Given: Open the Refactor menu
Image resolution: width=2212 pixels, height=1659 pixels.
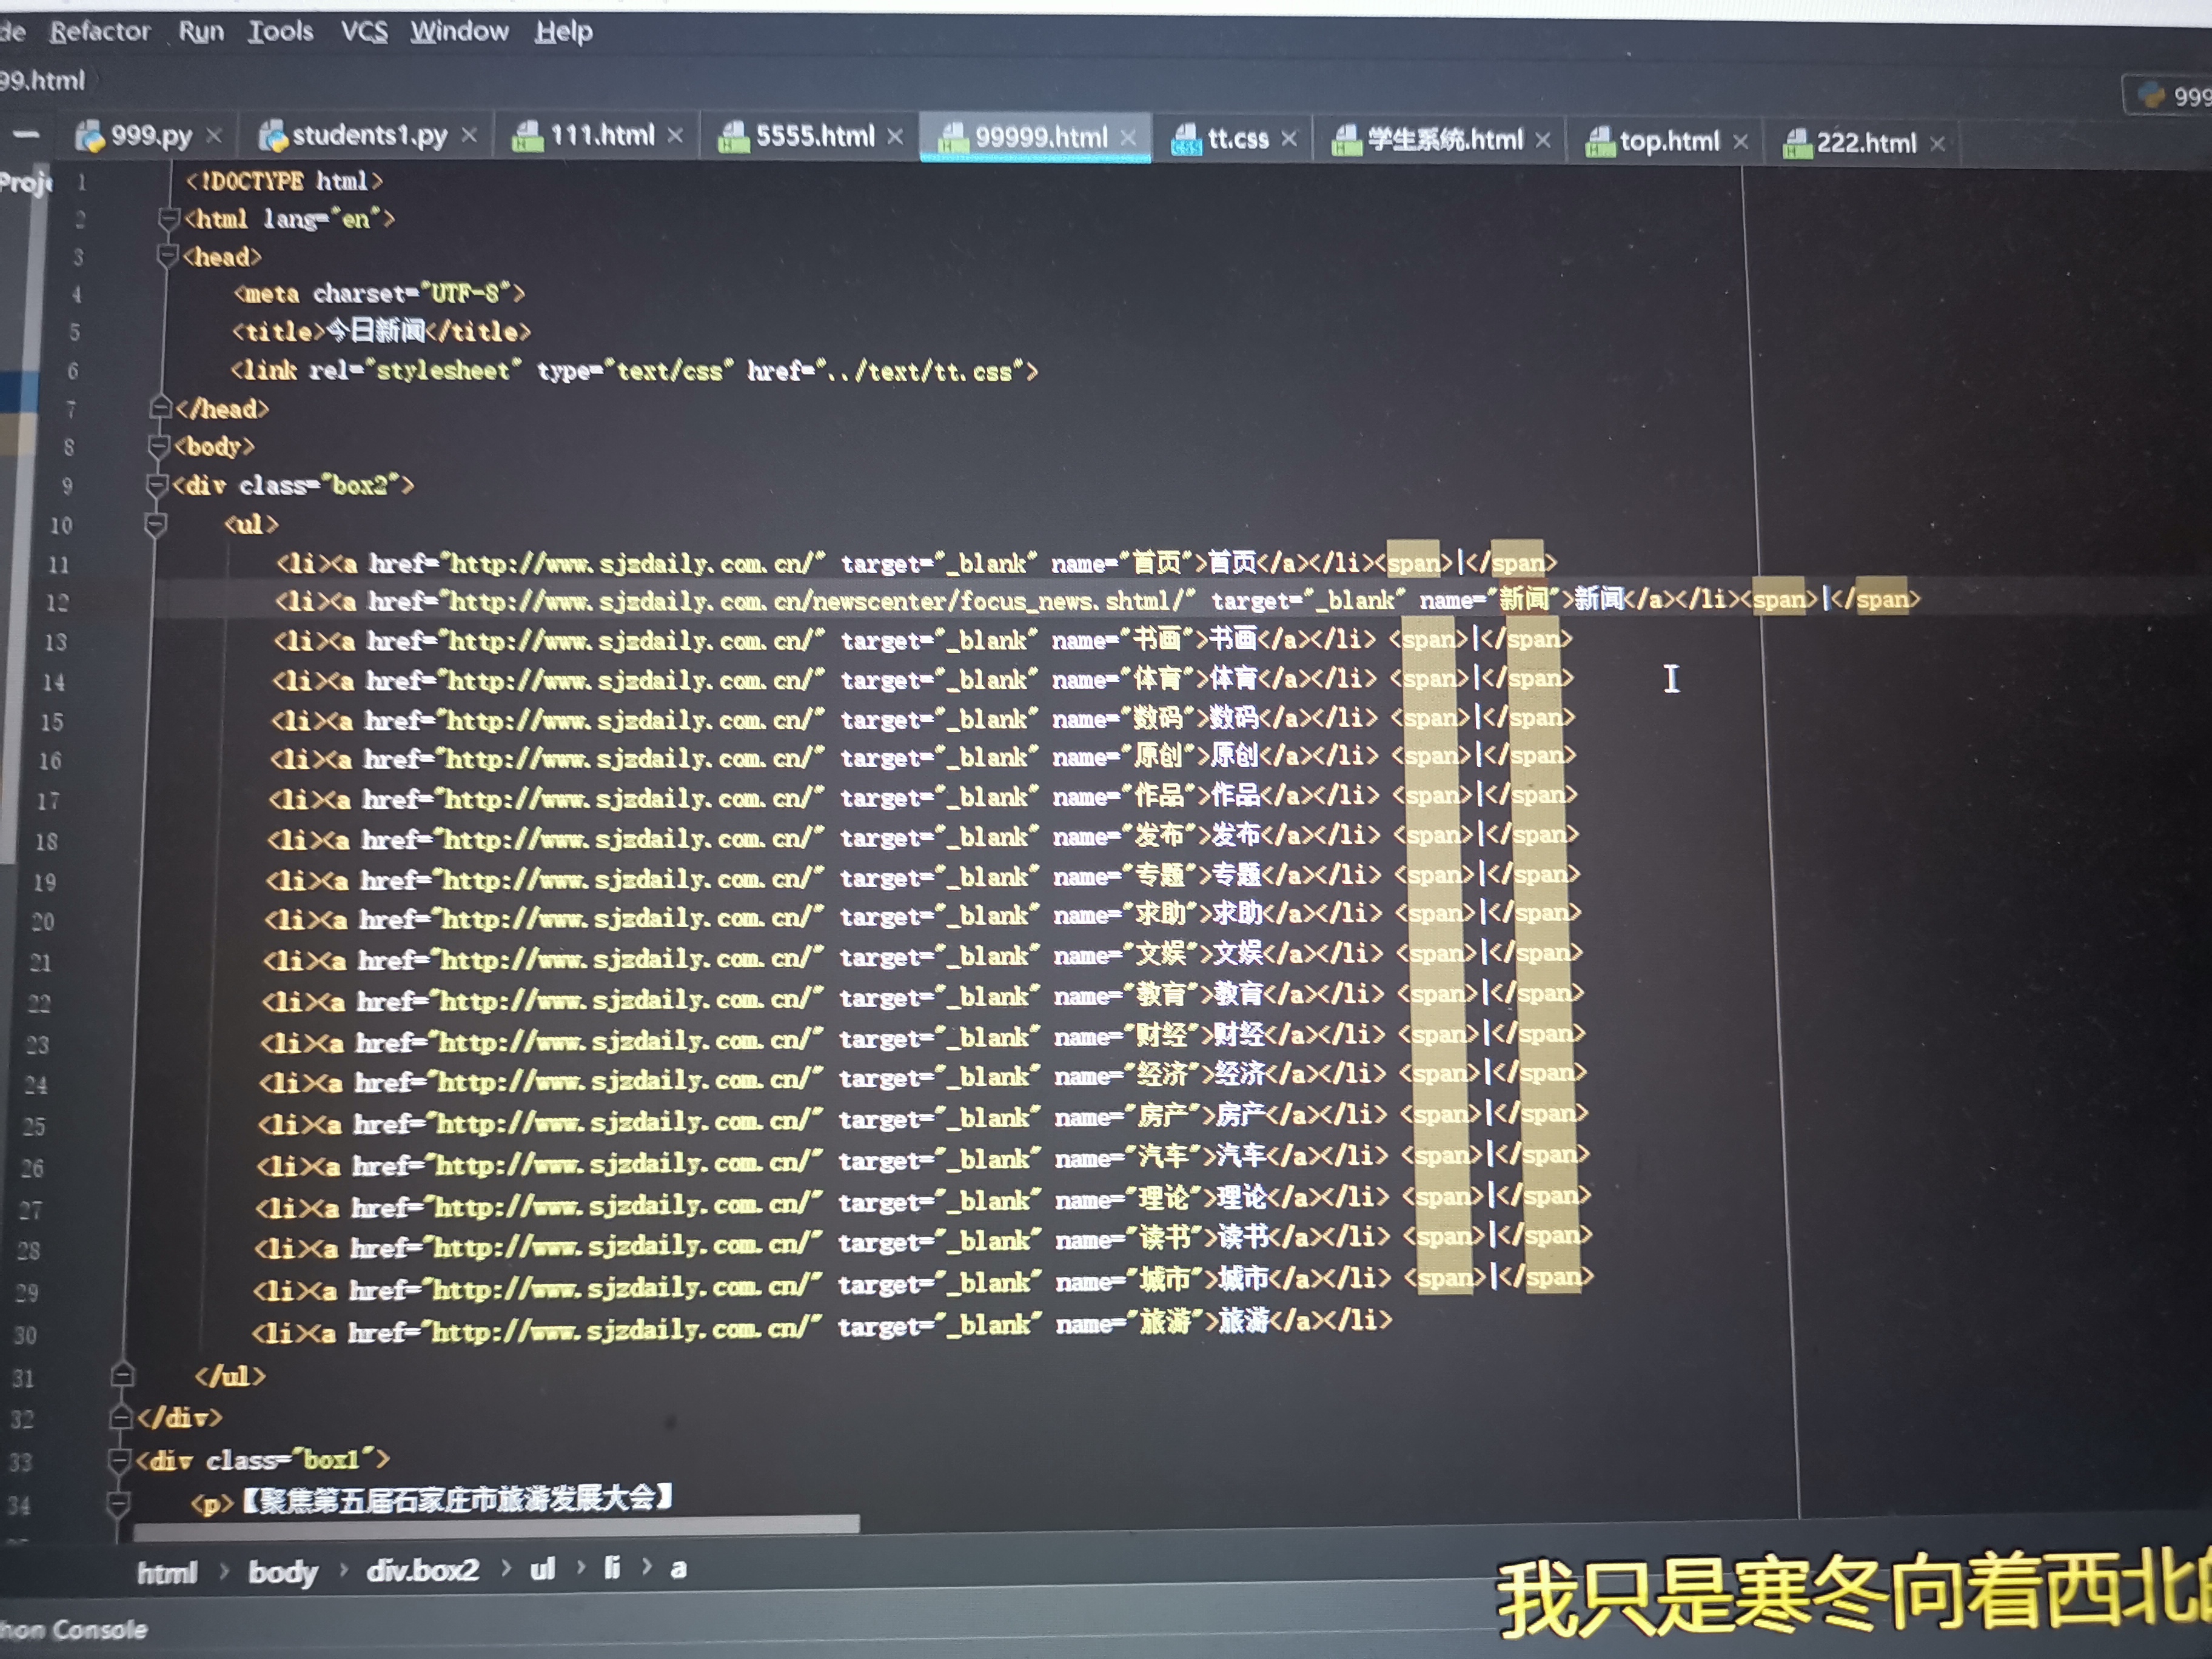Looking at the screenshot, I should tap(100, 31).
